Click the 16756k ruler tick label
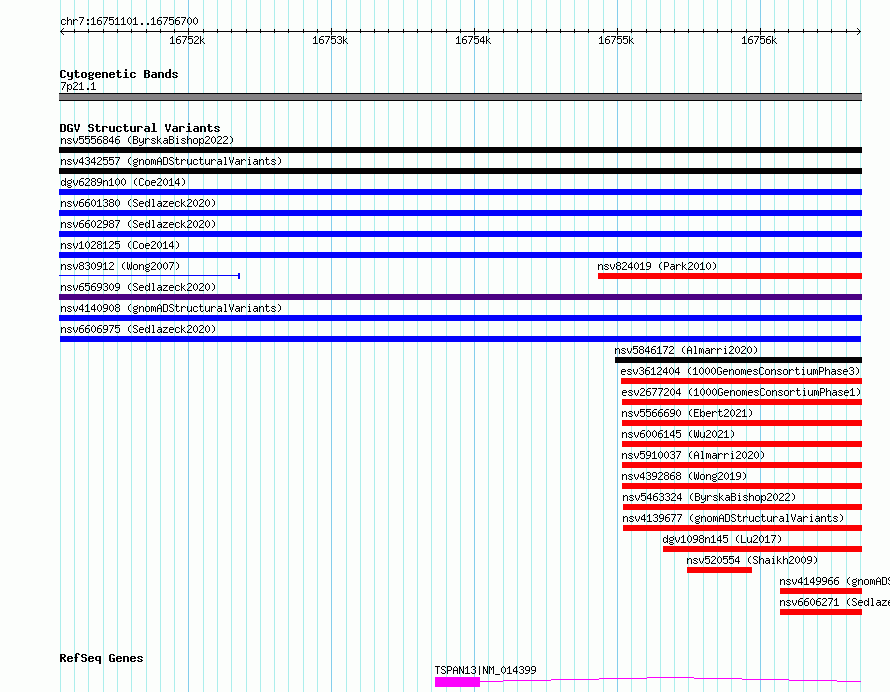 [x=759, y=40]
